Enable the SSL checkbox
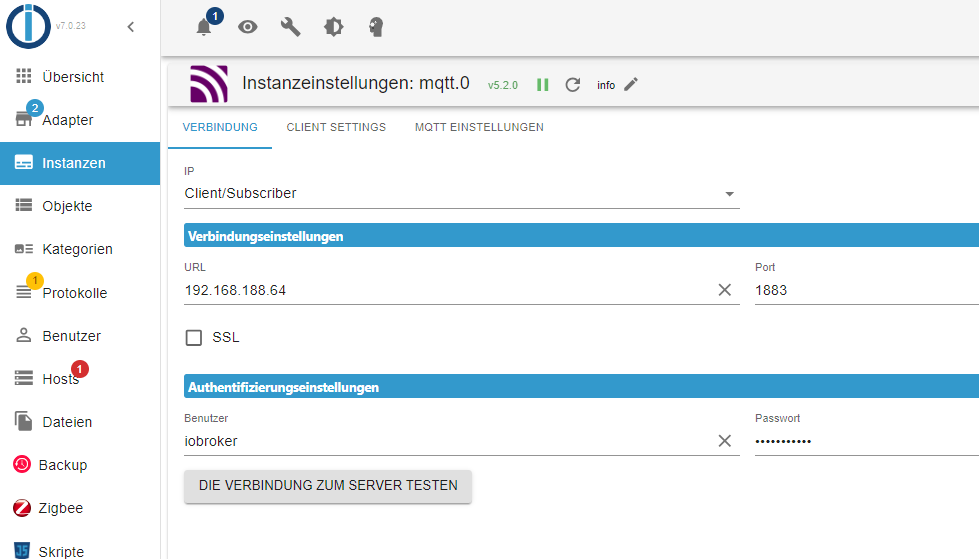The height and width of the screenshot is (559, 979). coord(194,338)
